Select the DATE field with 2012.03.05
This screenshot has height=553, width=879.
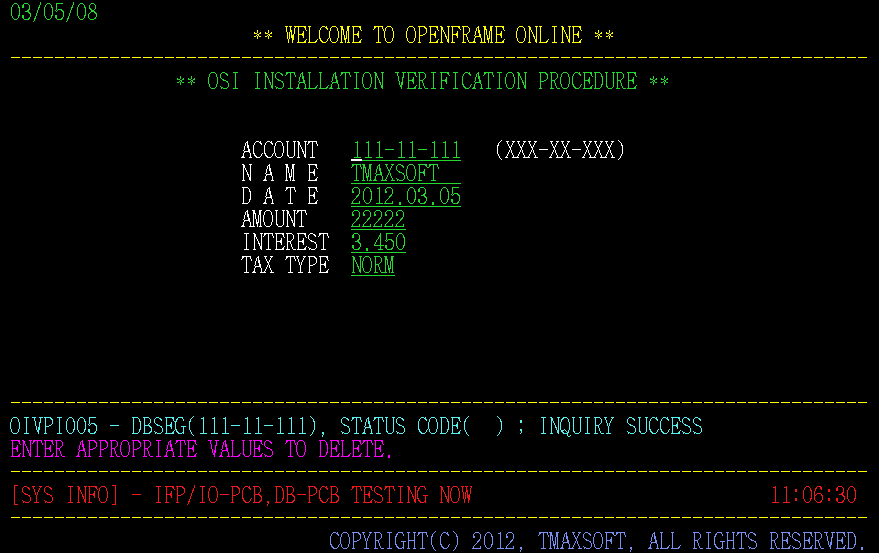coord(406,197)
